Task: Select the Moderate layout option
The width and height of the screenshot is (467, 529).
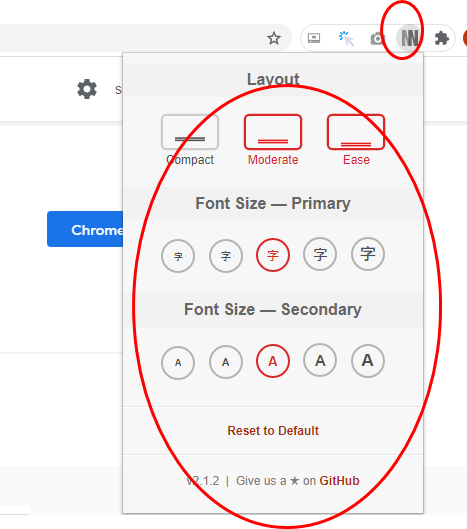Action: point(273,140)
